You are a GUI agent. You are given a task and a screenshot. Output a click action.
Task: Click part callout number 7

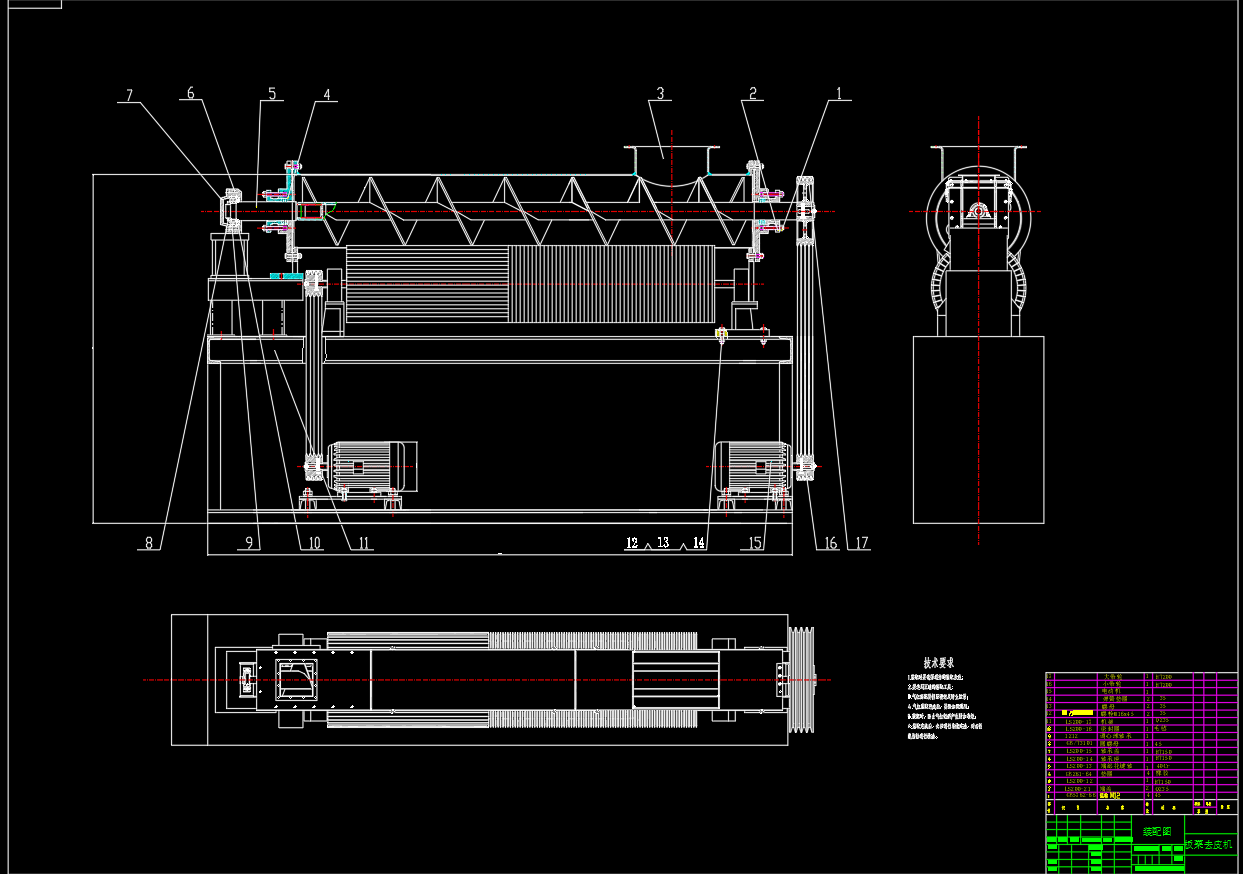point(128,96)
